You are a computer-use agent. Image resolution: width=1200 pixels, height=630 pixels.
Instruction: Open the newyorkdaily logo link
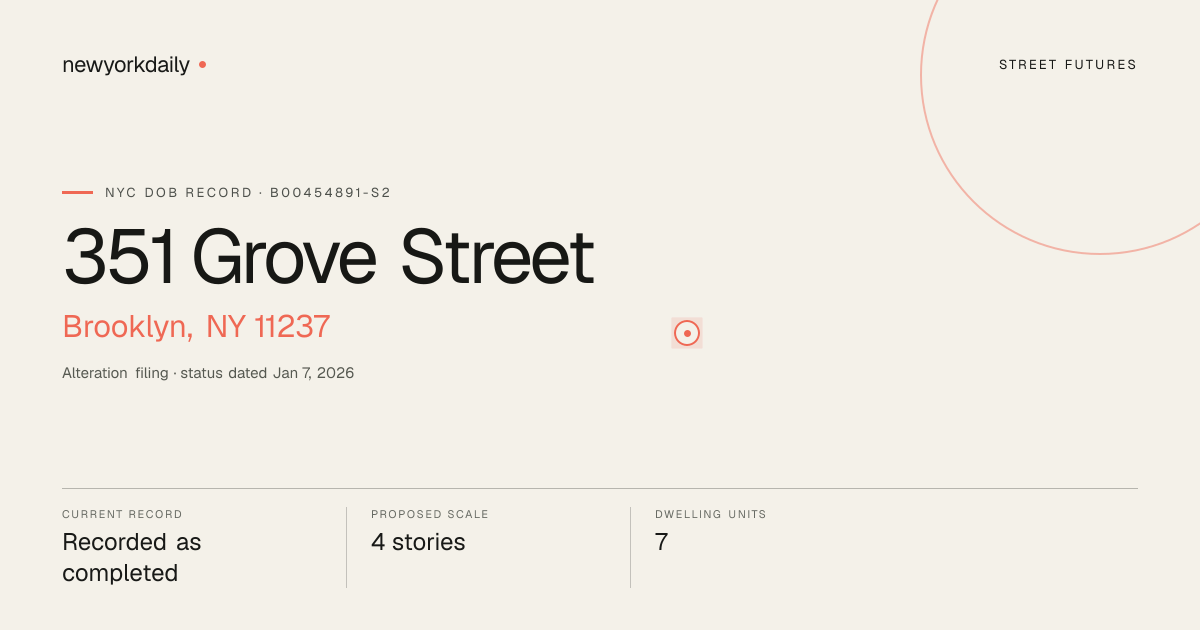(x=126, y=65)
